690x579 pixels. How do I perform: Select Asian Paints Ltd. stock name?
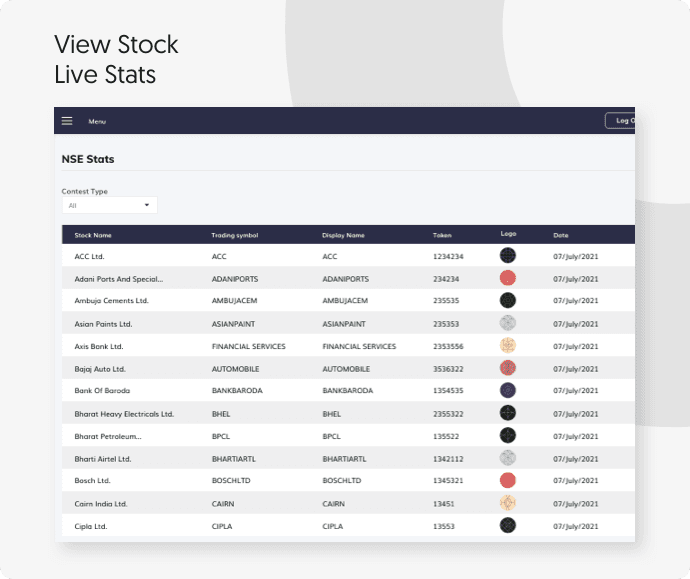pyautogui.click(x=103, y=324)
